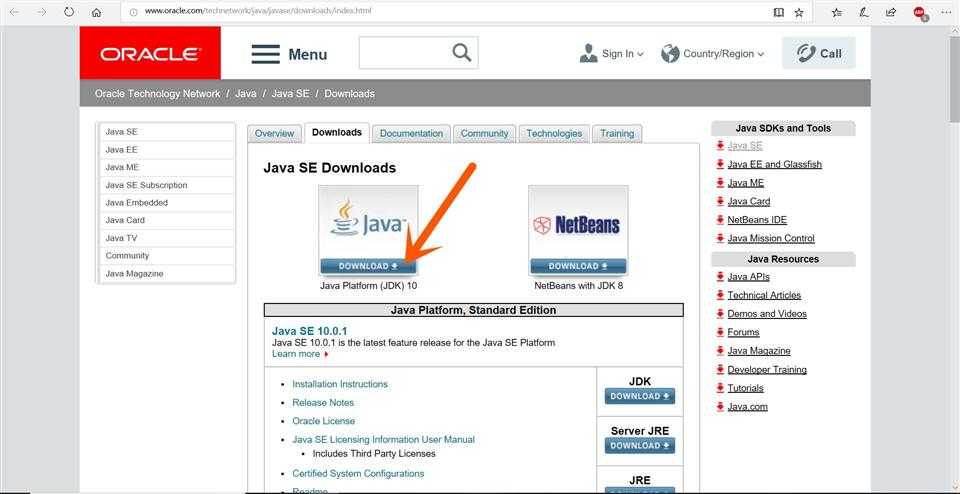Switch to the Overview tab
This screenshot has height=494, width=960.
(274, 133)
